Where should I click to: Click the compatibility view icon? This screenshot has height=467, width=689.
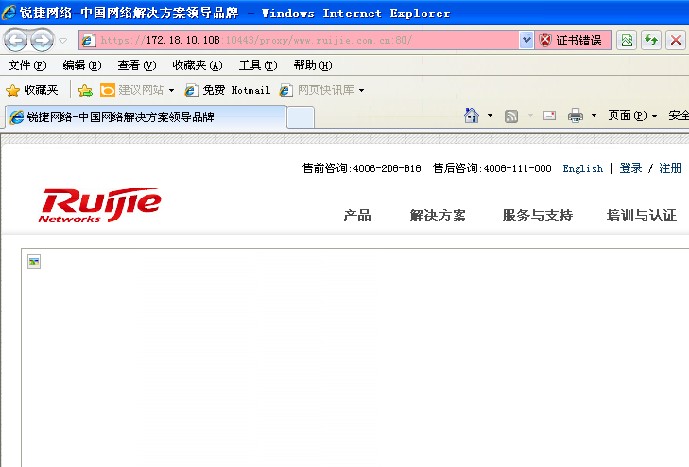point(627,40)
